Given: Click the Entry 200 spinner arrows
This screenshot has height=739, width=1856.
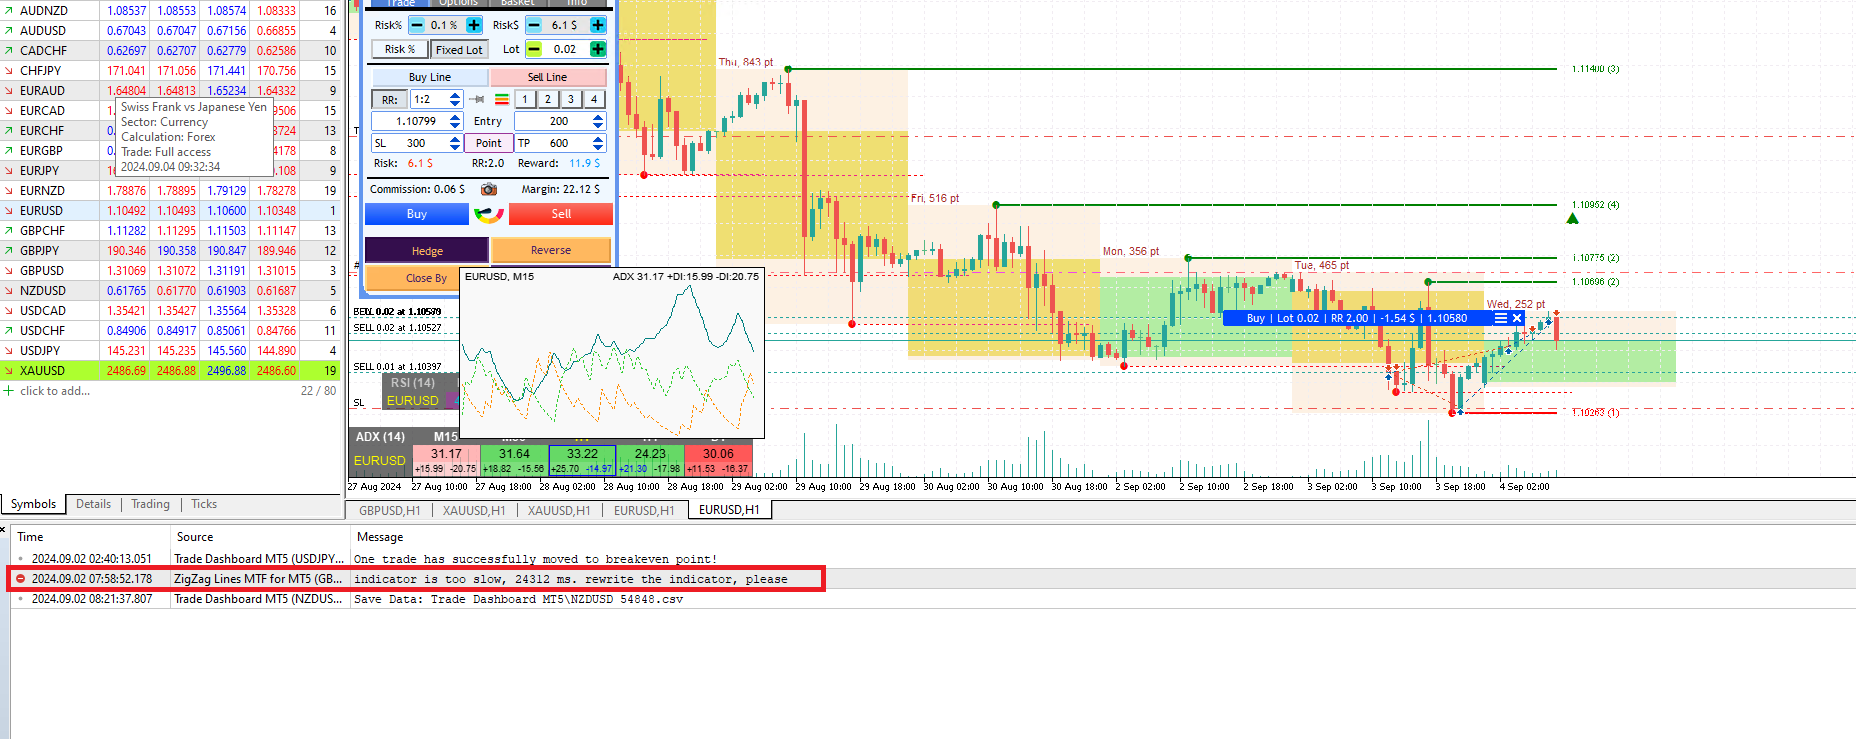Looking at the screenshot, I should [x=598, y=121].
